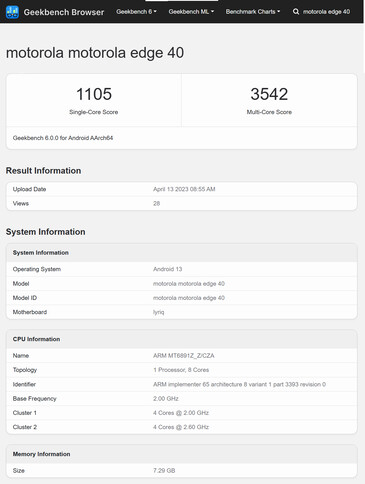365x484 pixels.
Task: Click the Base Frequency label
Action: (x=34, y=399)
